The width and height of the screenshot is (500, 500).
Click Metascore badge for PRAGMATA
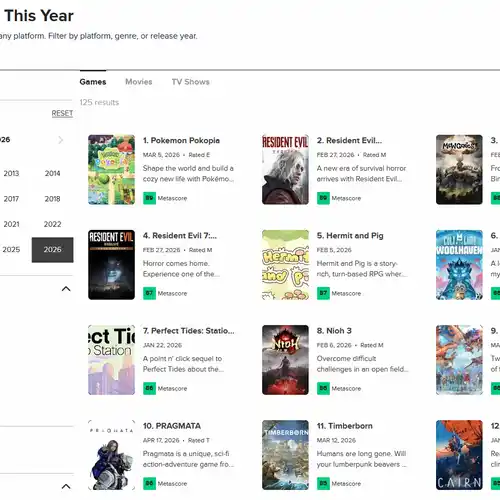[149, 483]
